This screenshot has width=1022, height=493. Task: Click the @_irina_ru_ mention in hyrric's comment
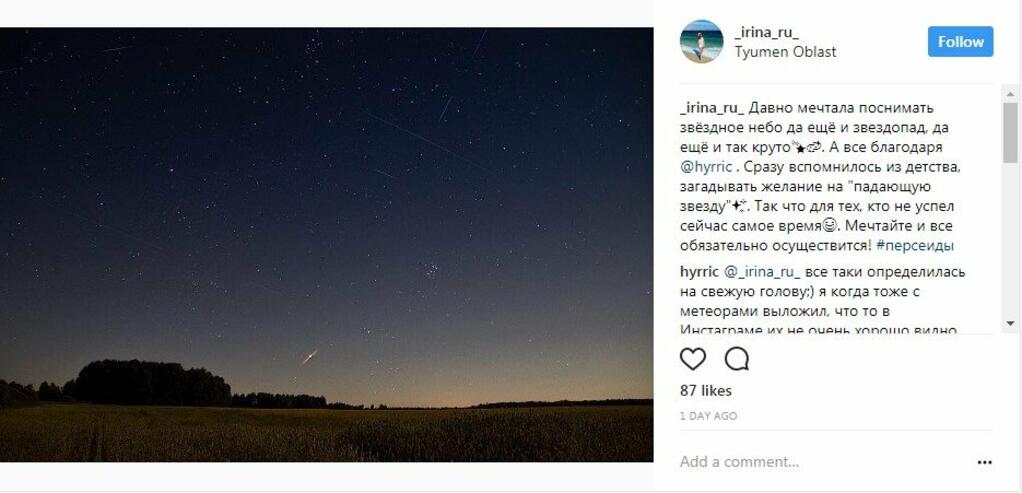tap(762, 272)
